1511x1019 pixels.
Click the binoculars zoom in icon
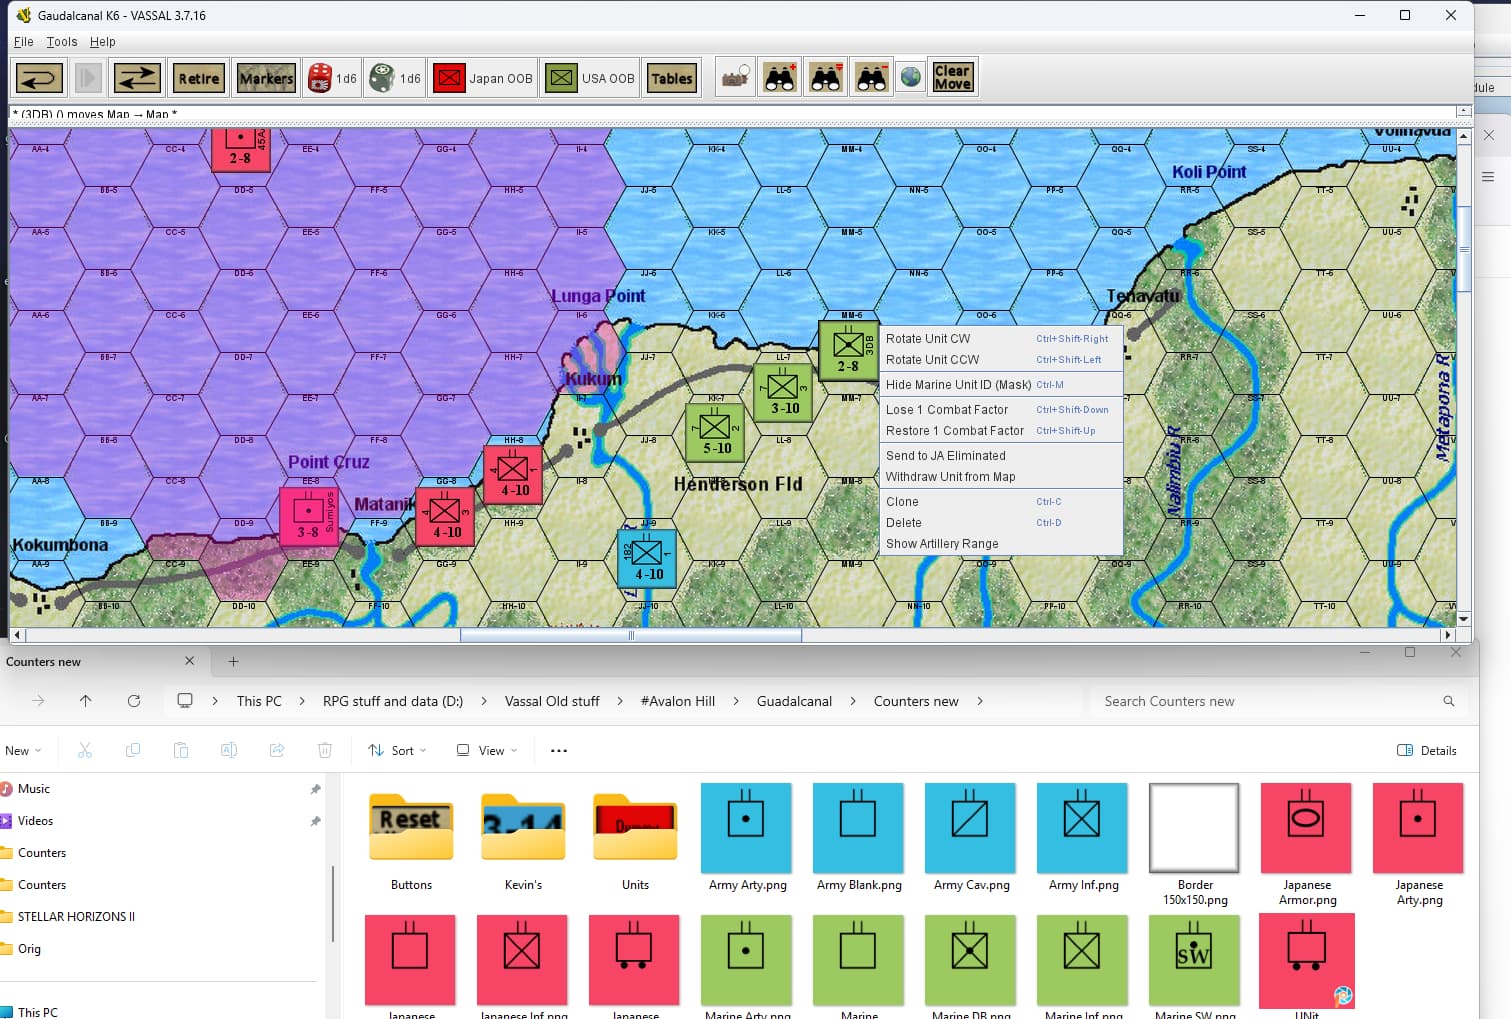[x=780, y=78]
